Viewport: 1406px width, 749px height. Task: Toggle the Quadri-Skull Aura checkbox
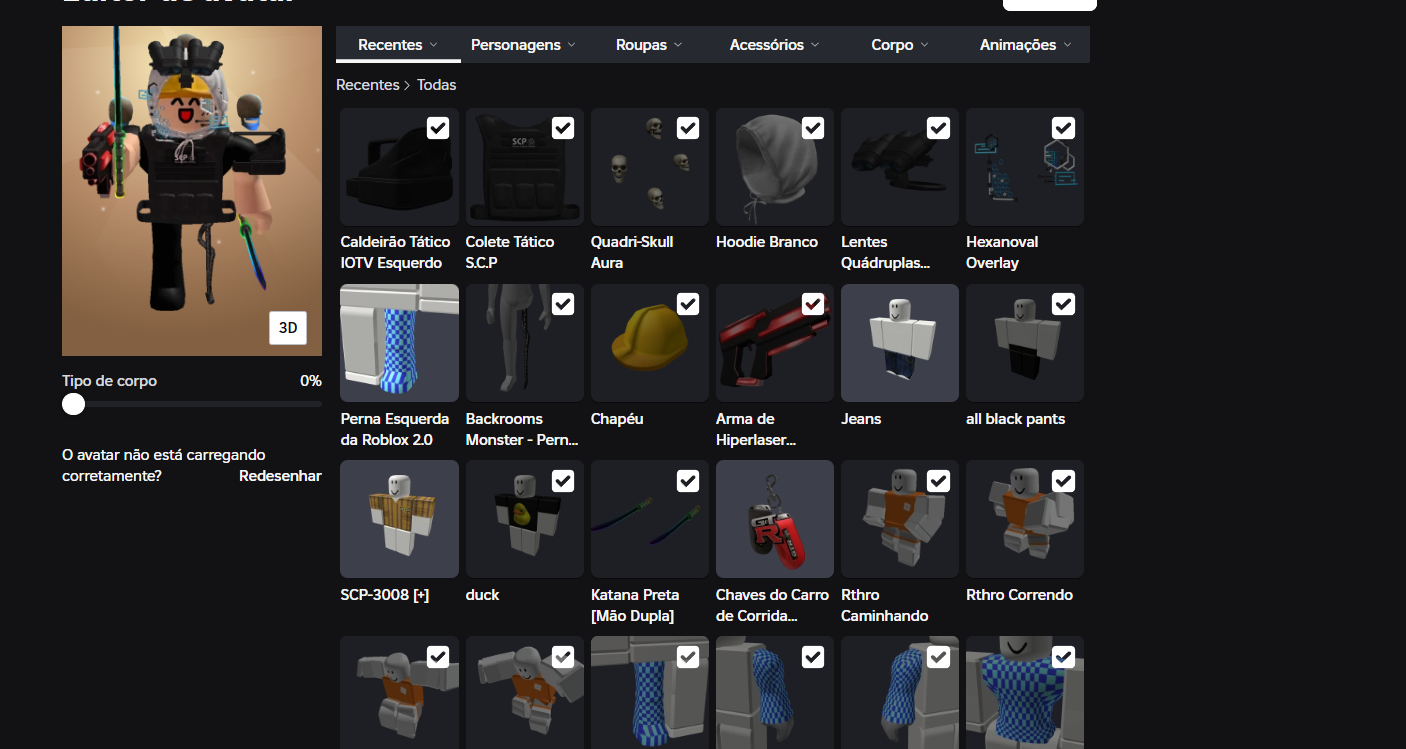click(x=688, y=128)
